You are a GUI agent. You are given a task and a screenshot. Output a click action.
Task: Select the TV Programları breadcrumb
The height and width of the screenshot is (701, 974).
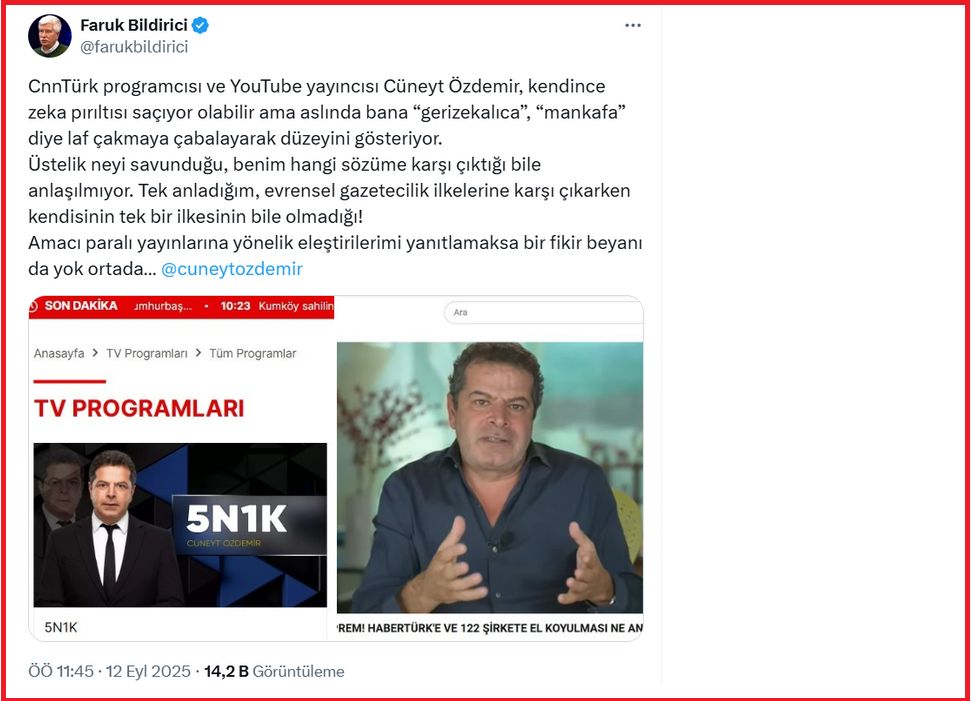(147, 353)
